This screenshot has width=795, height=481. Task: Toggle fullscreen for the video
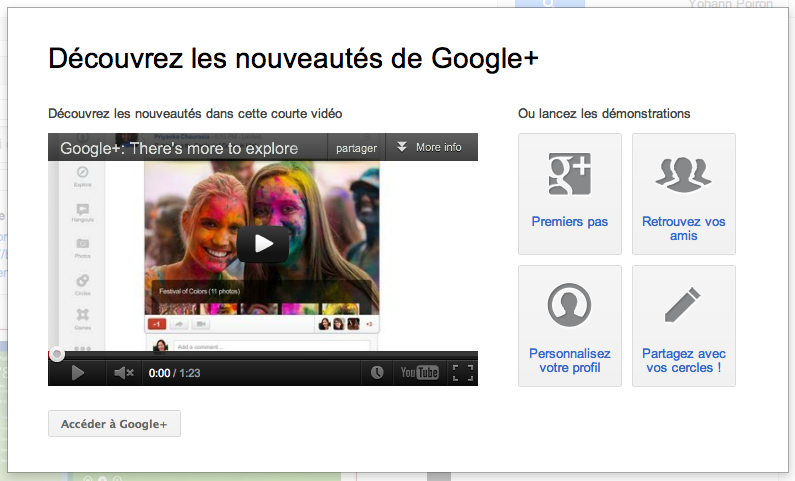pos(462,373)
